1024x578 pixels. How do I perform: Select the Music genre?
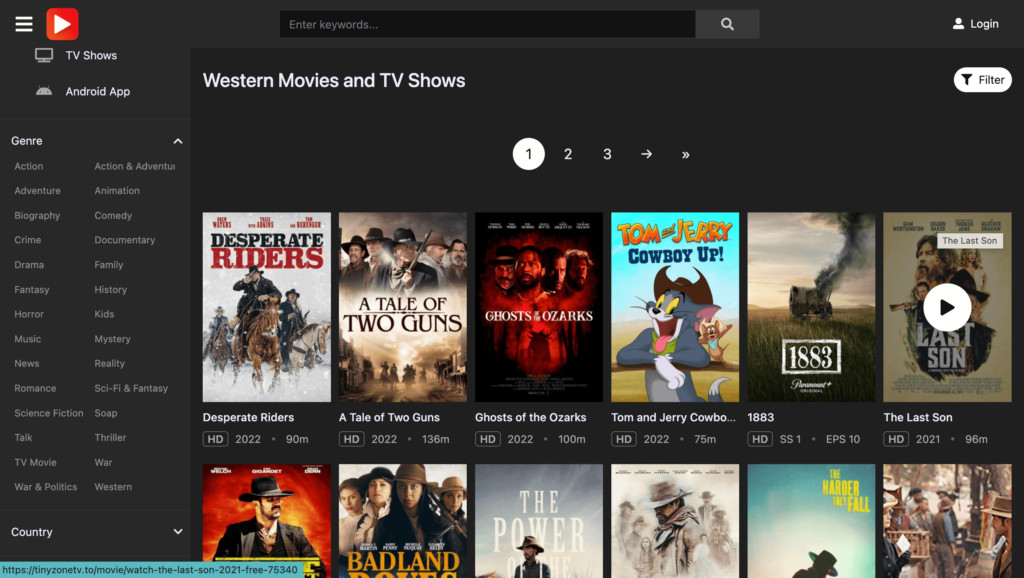tap(27, 338)
